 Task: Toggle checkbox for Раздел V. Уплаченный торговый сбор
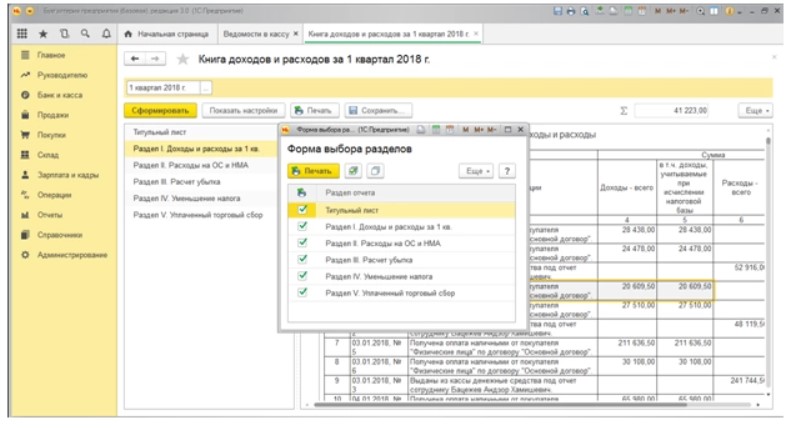pyautogui.click(x=303, y=292)
